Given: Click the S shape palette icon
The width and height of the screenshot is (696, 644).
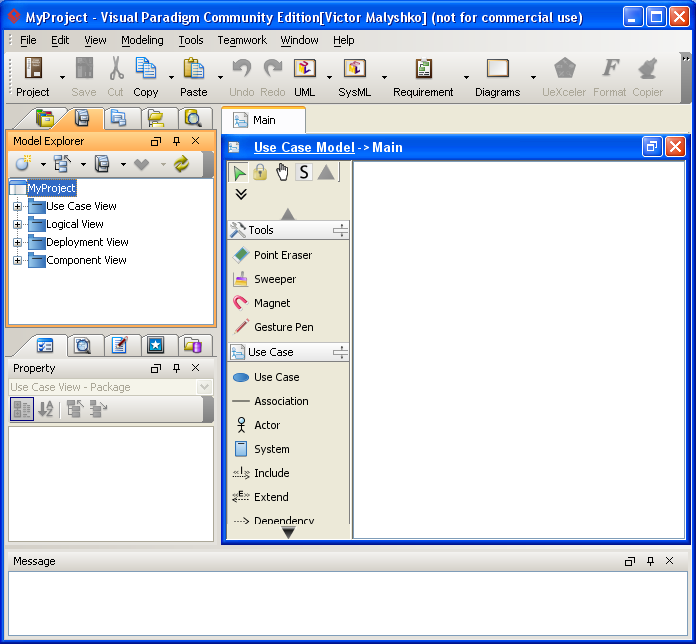Looking at the screenshot, I should point(304,172).
